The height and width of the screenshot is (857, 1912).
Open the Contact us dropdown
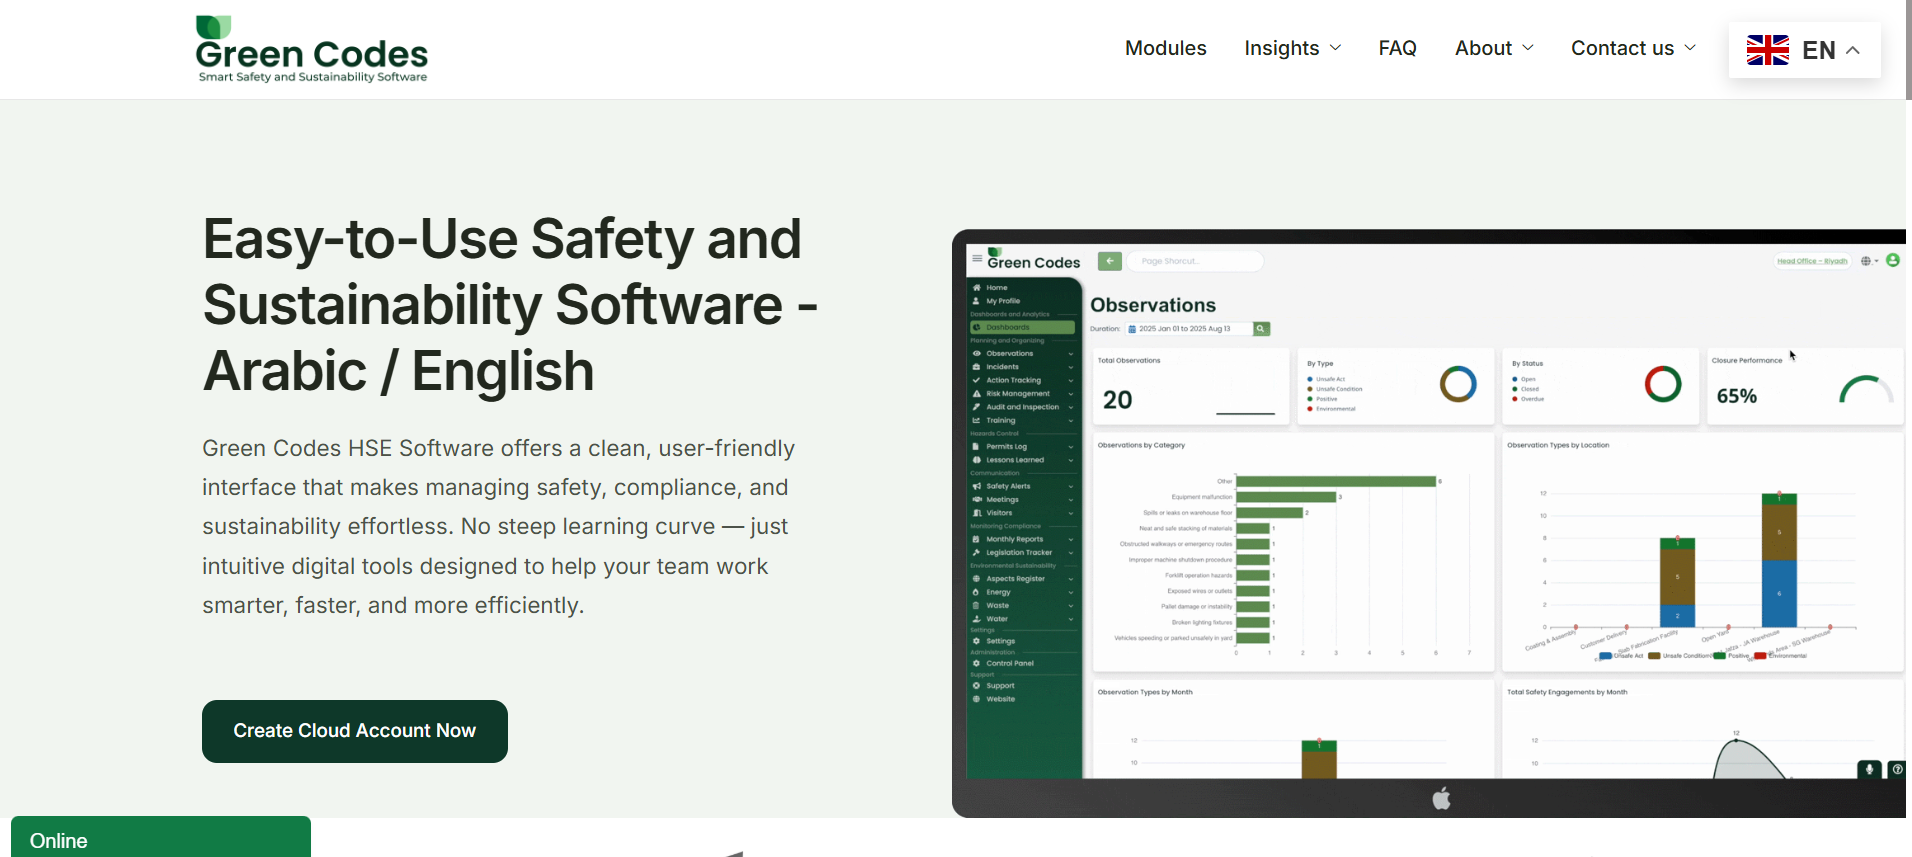pyautogui.click(x=1632, y=48)
